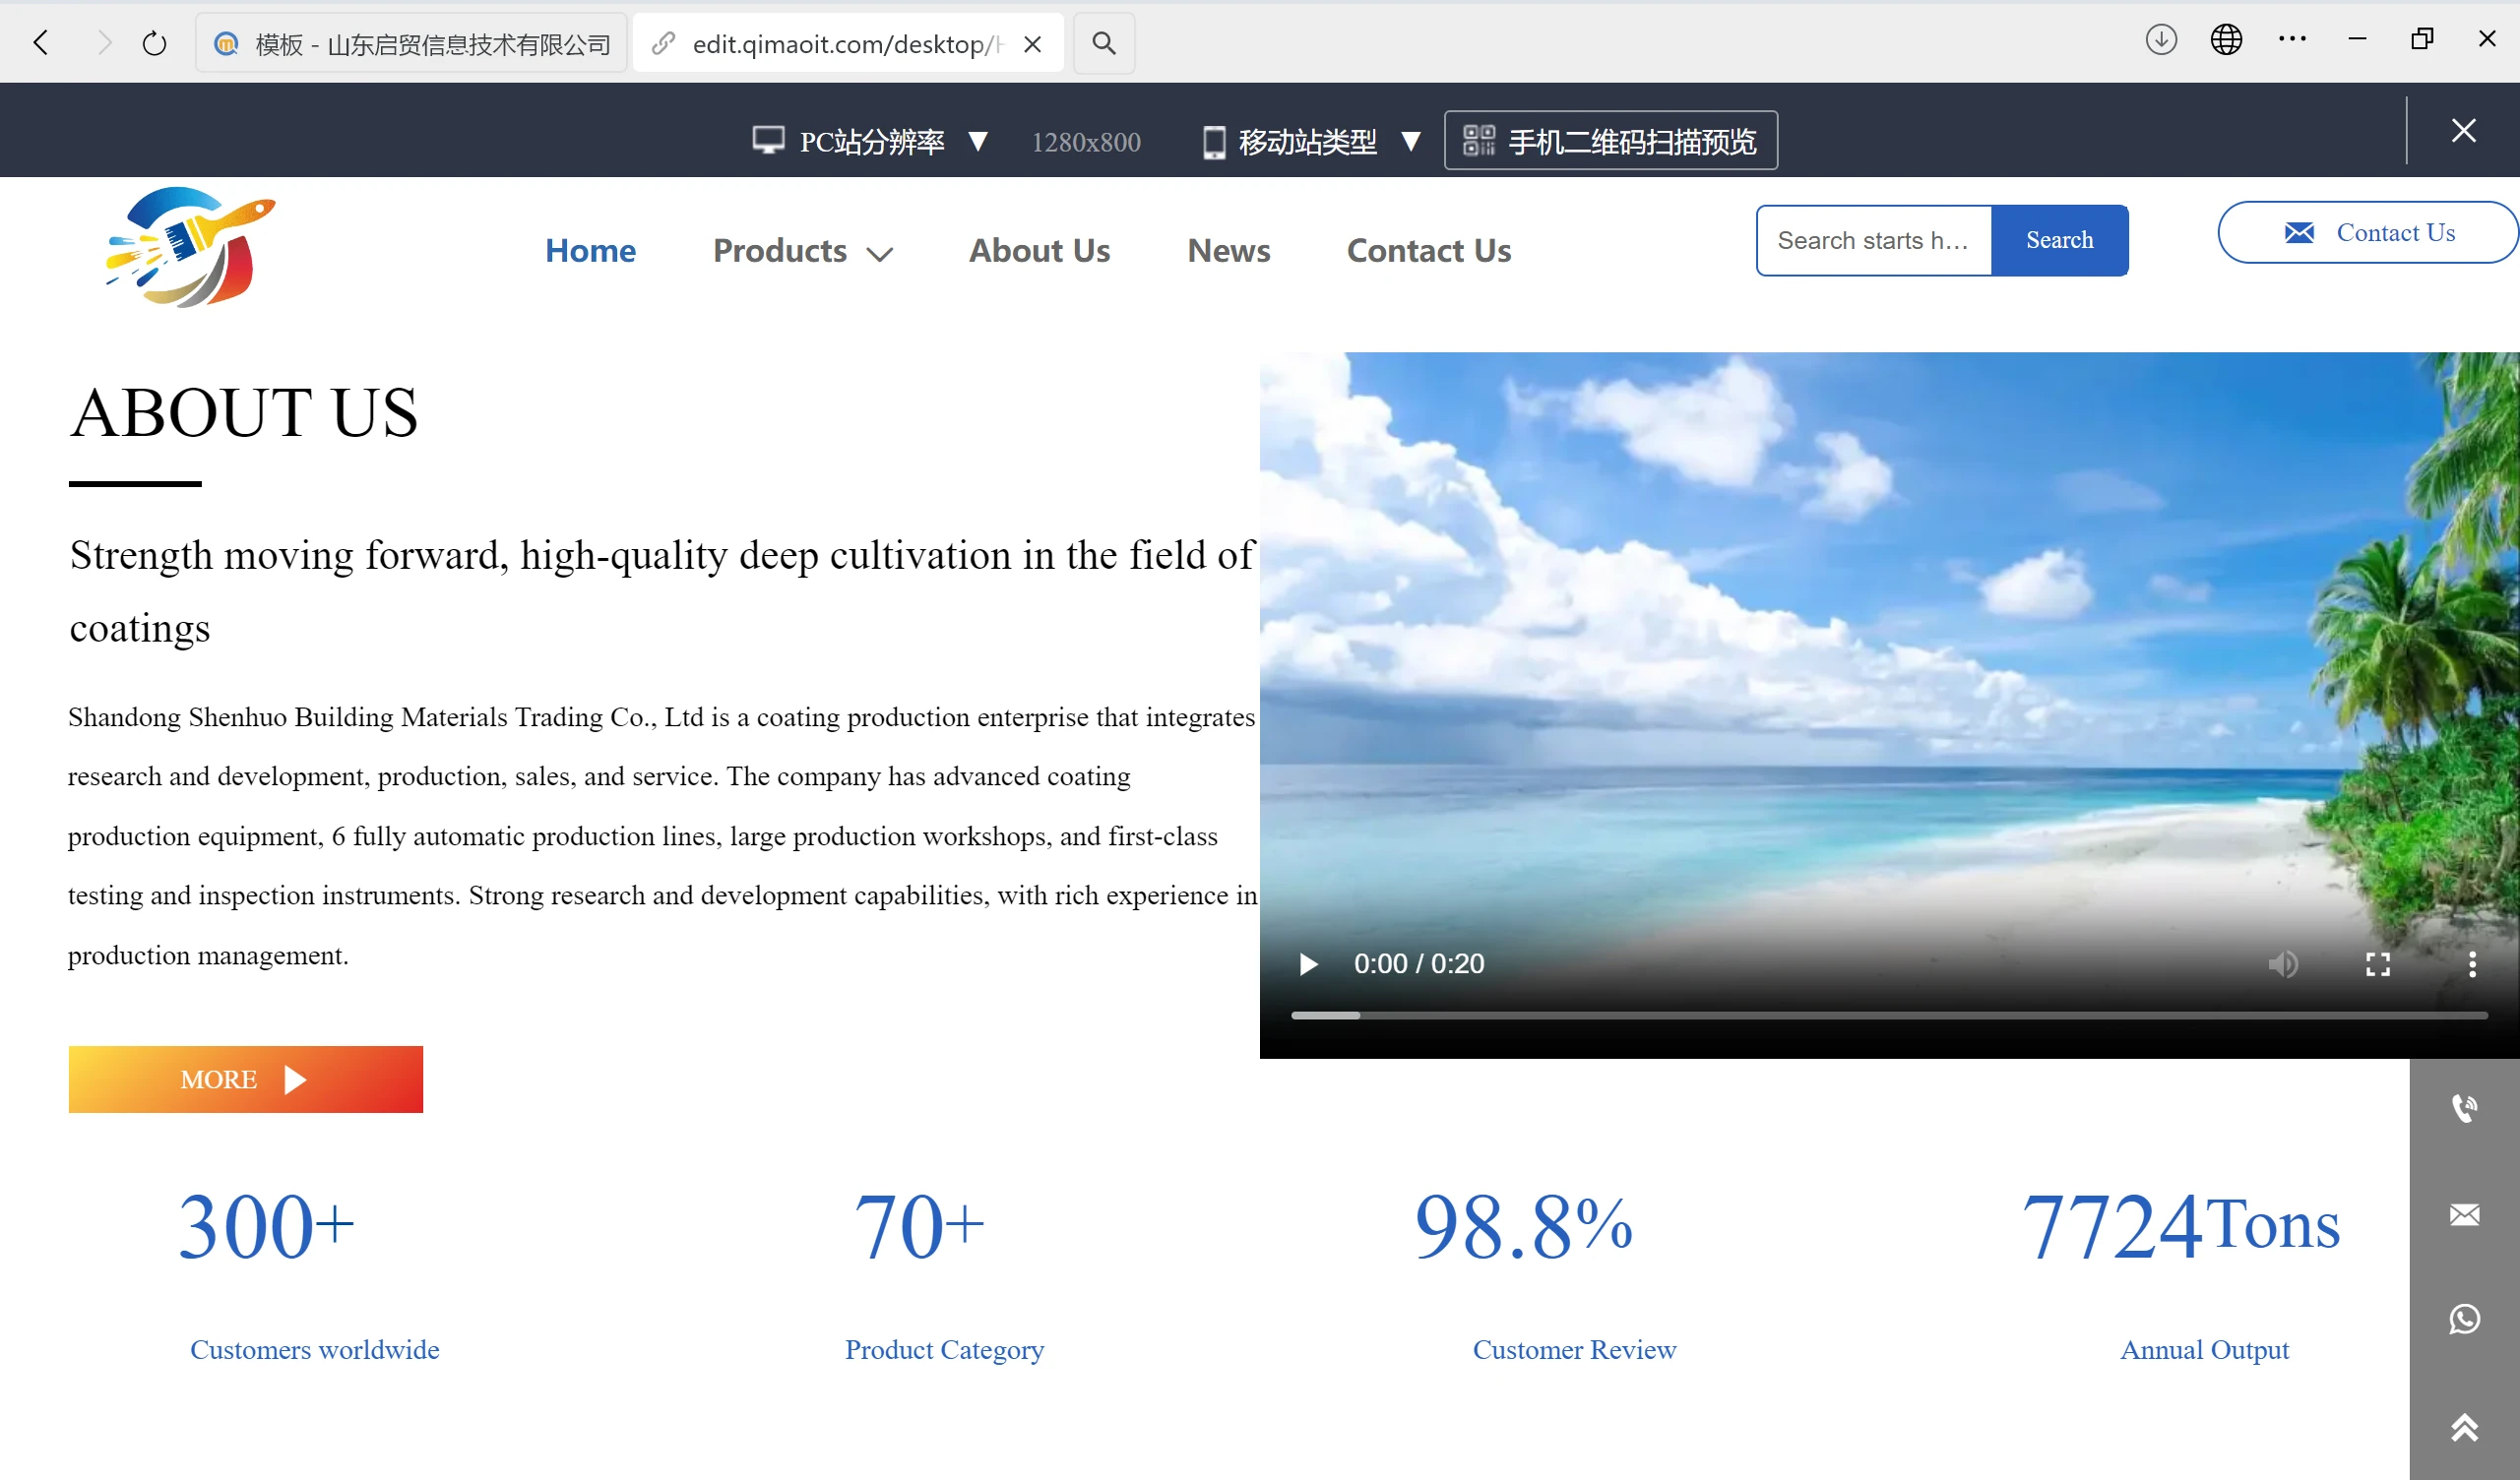Click the 7724Tons statistic
Image resolution: width=2520 pixels, height=1480 pixels.
tap(2180, 1226)
